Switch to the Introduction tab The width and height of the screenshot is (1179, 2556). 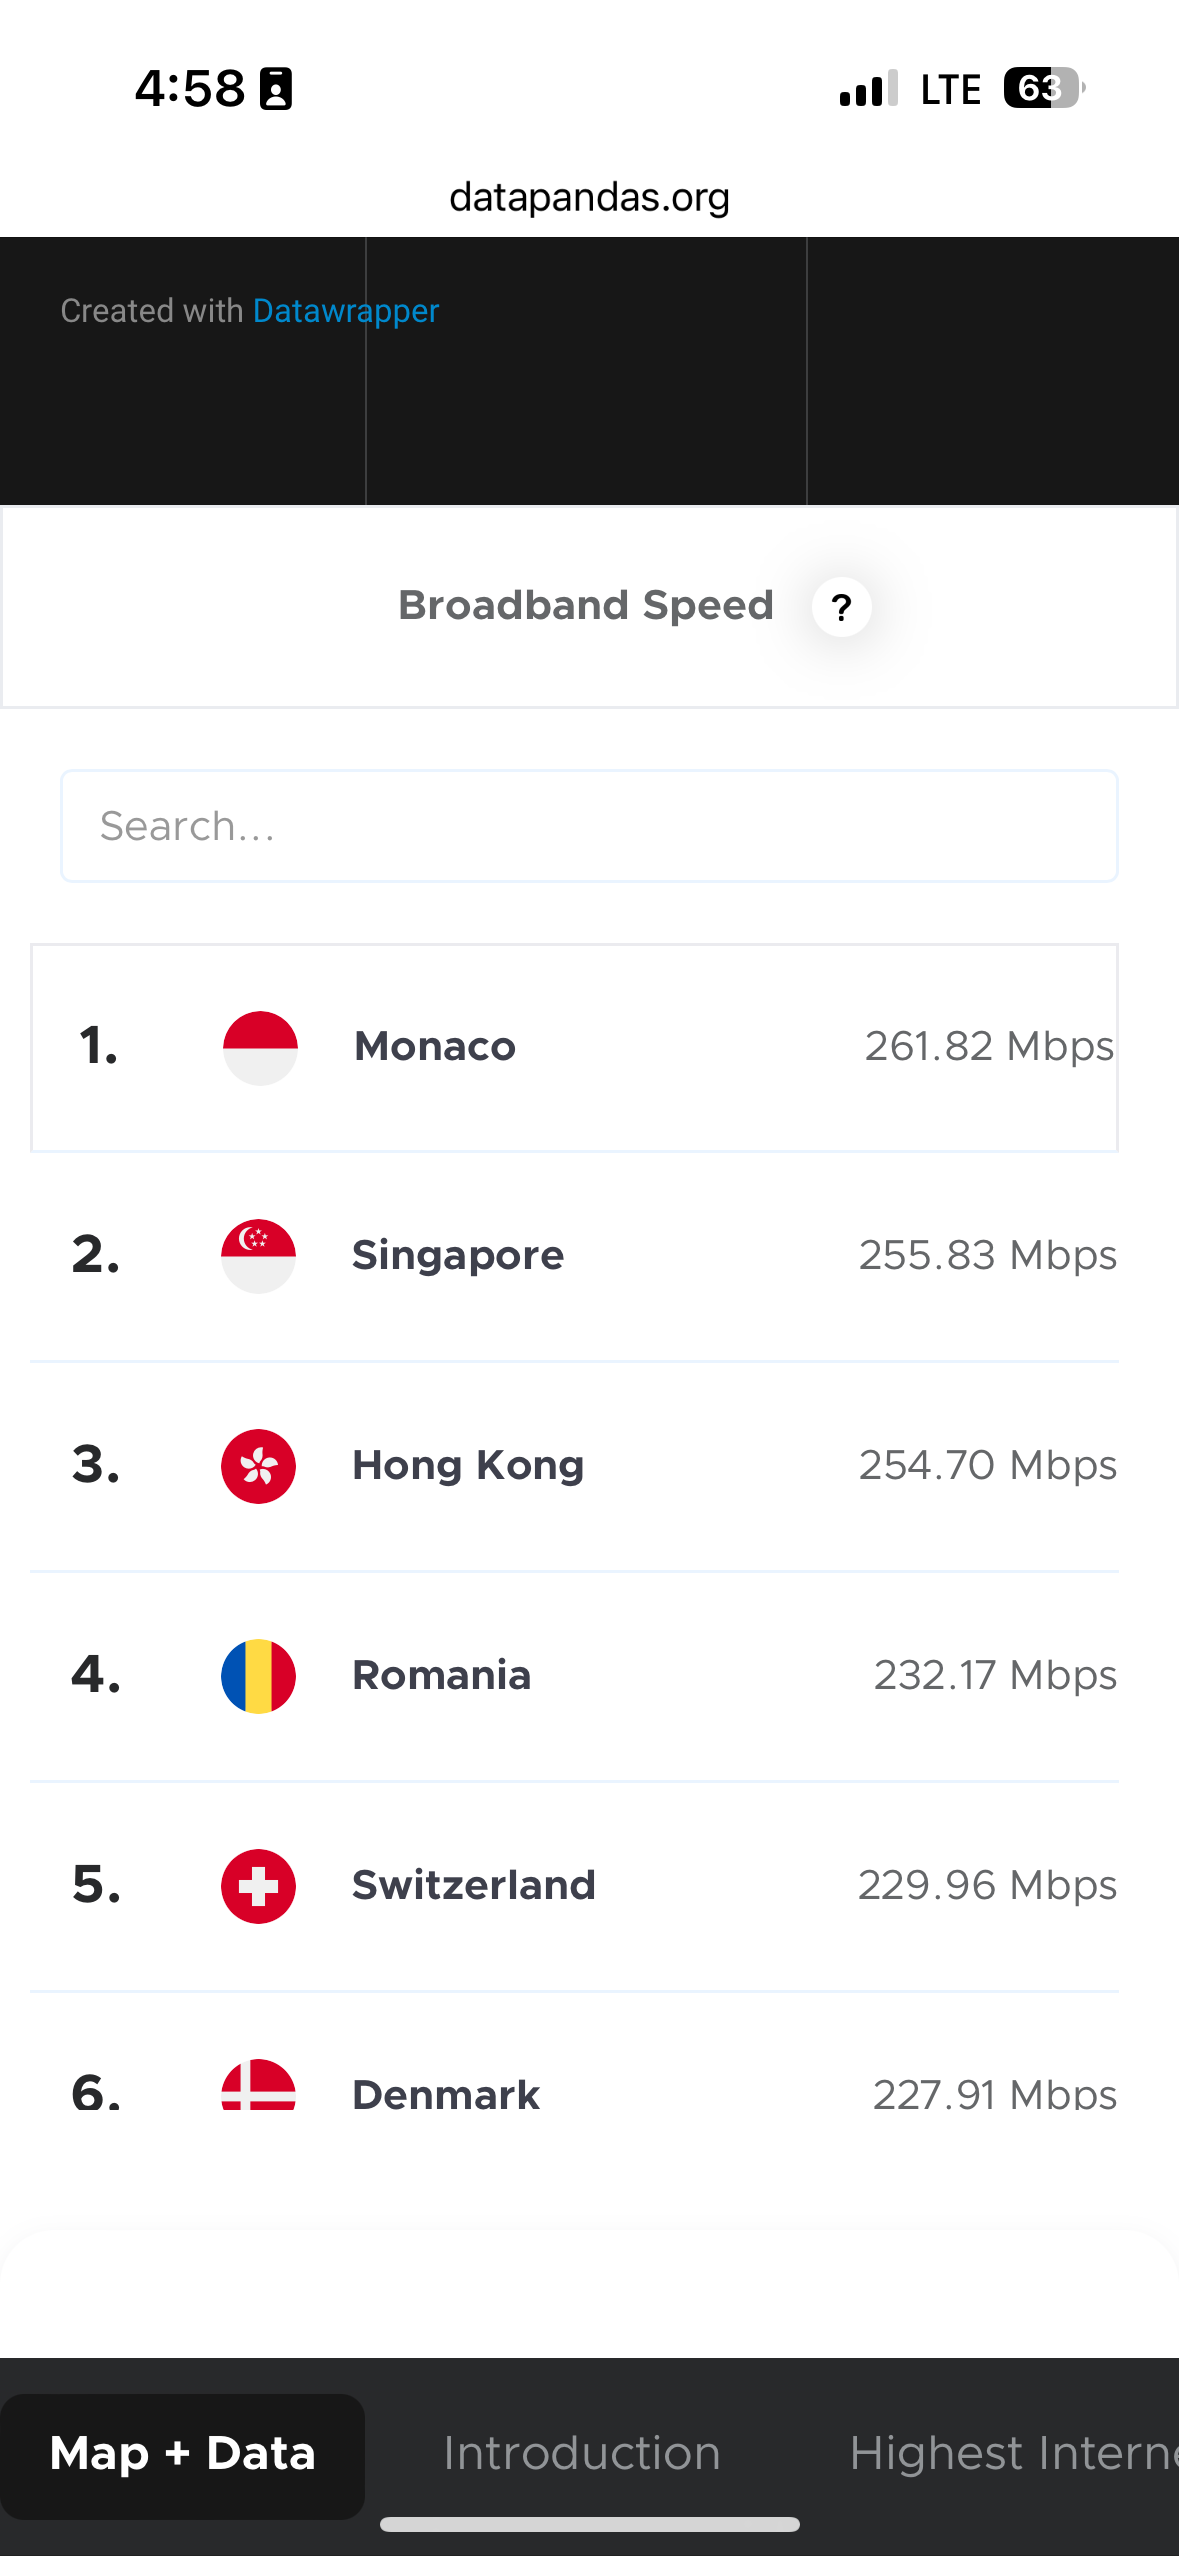pyautogui.click(x=582, y=2453)
